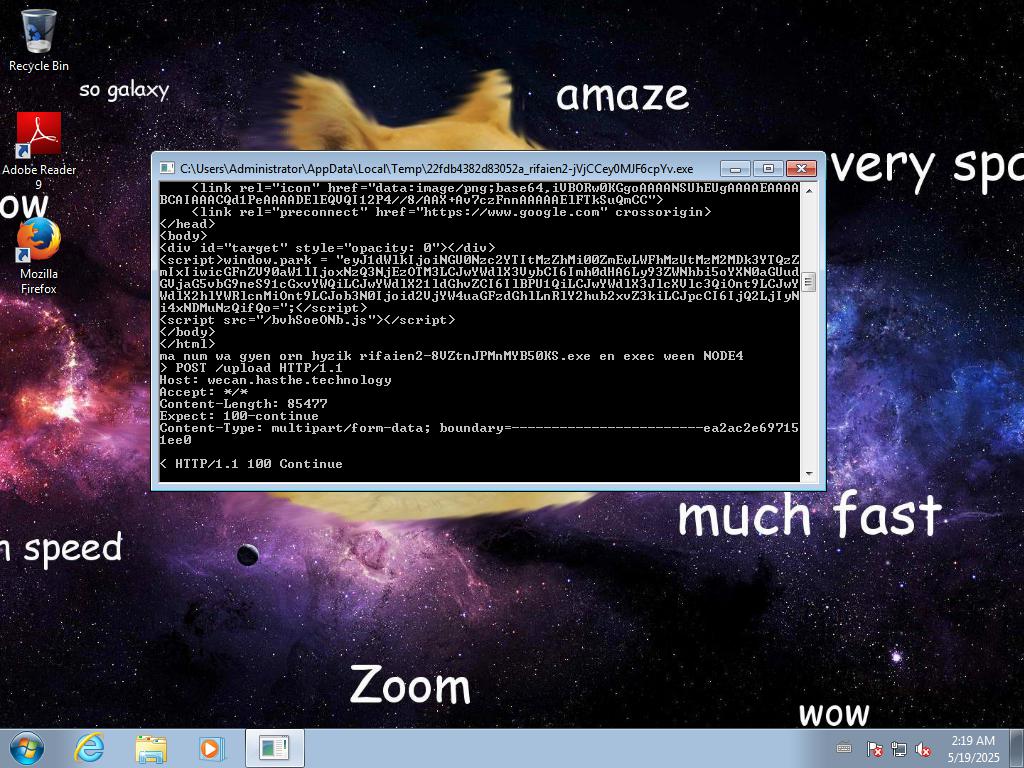The width and height of the screenshot is (1024, 768).
Task: Click the div id="target" line
Action: tap(328, 248)
